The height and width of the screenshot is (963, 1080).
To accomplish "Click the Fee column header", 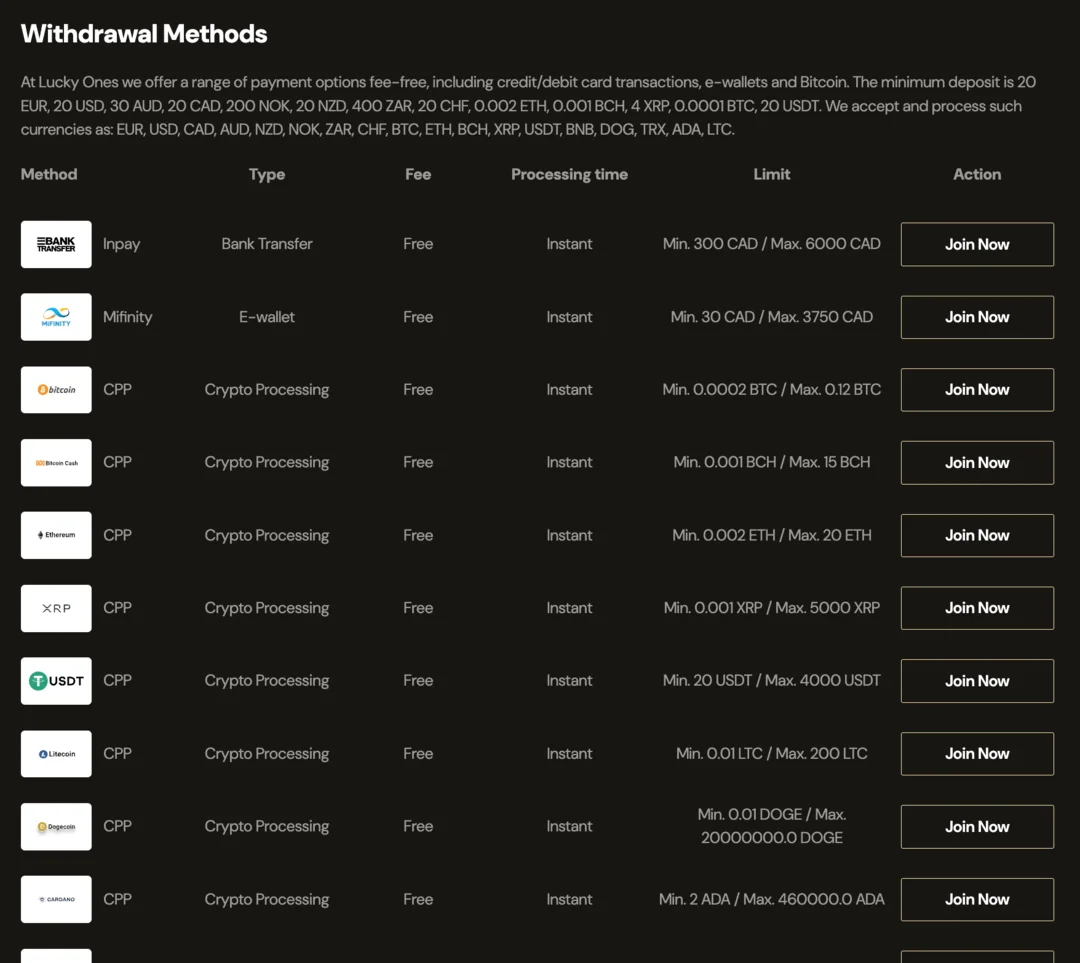I will click(418, 174).
